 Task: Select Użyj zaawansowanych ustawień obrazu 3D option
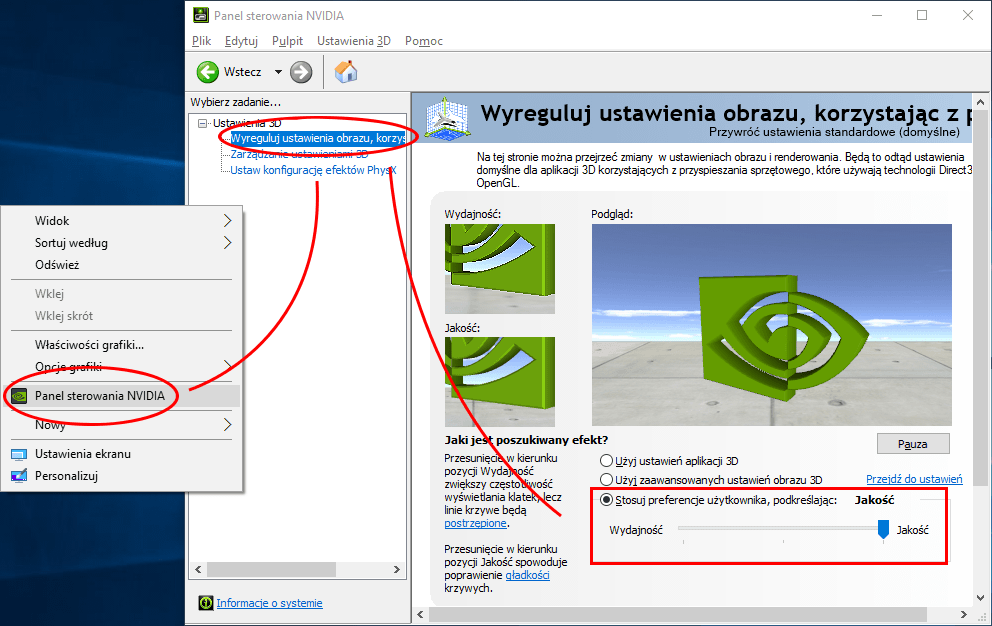pos(606,480)
